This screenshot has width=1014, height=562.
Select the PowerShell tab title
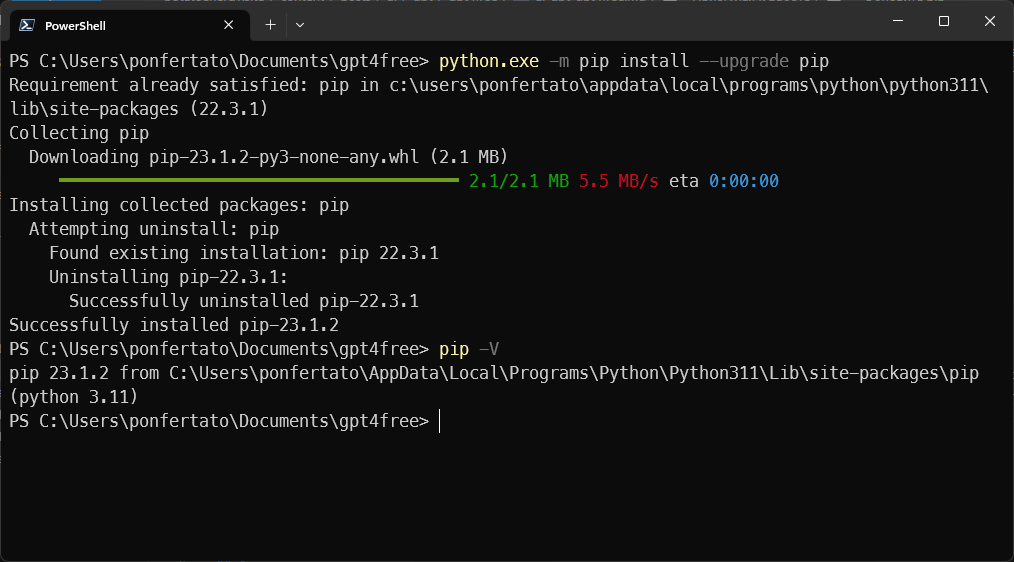click(75, 25)
